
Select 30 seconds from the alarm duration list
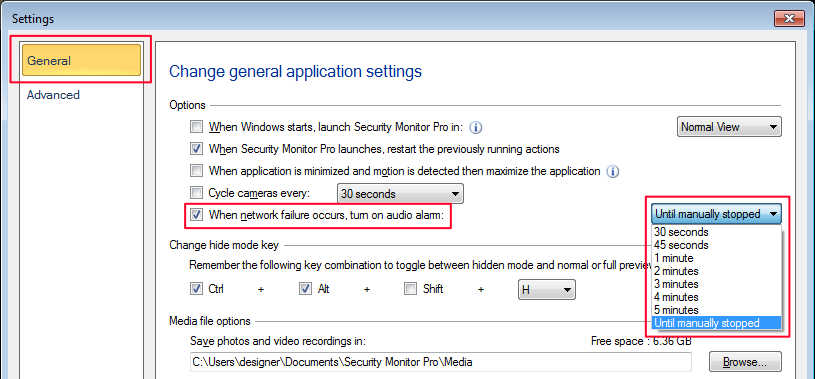tap(716, 232)
